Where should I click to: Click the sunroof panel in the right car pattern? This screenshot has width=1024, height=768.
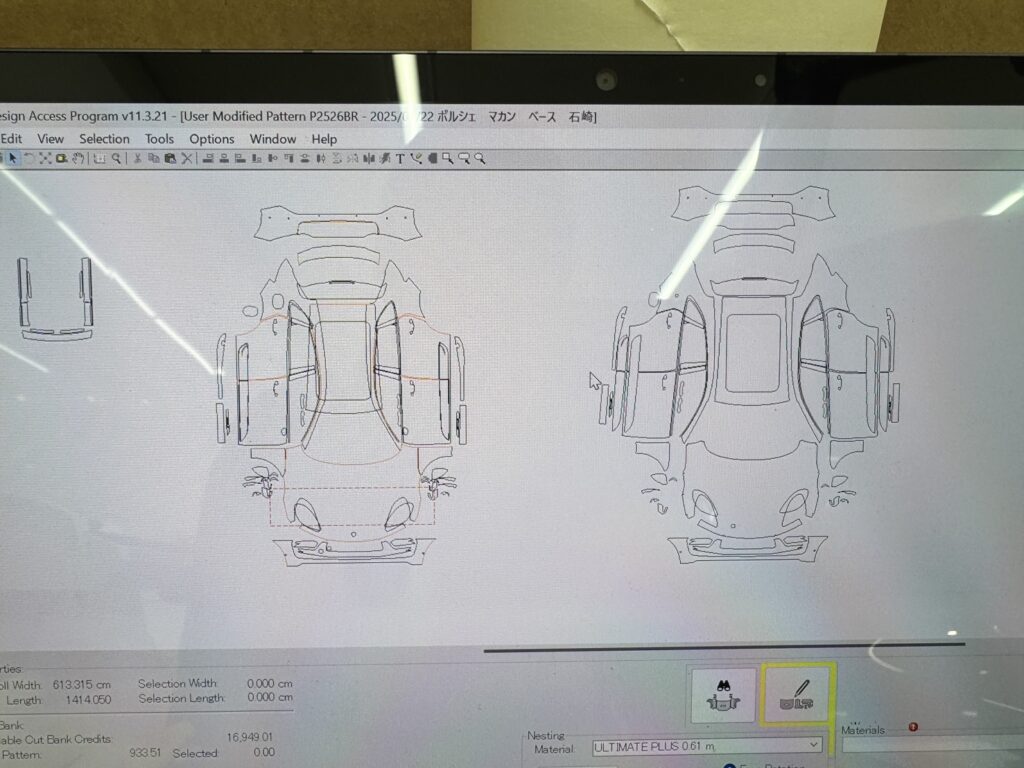point(752,353)
